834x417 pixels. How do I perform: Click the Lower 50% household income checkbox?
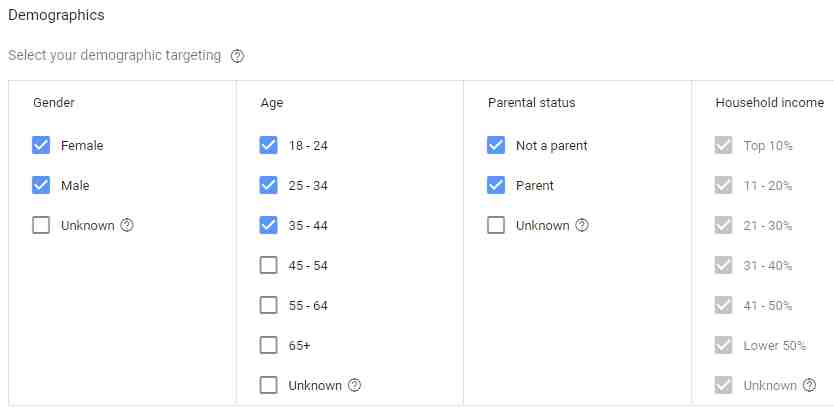coord(723,345)
